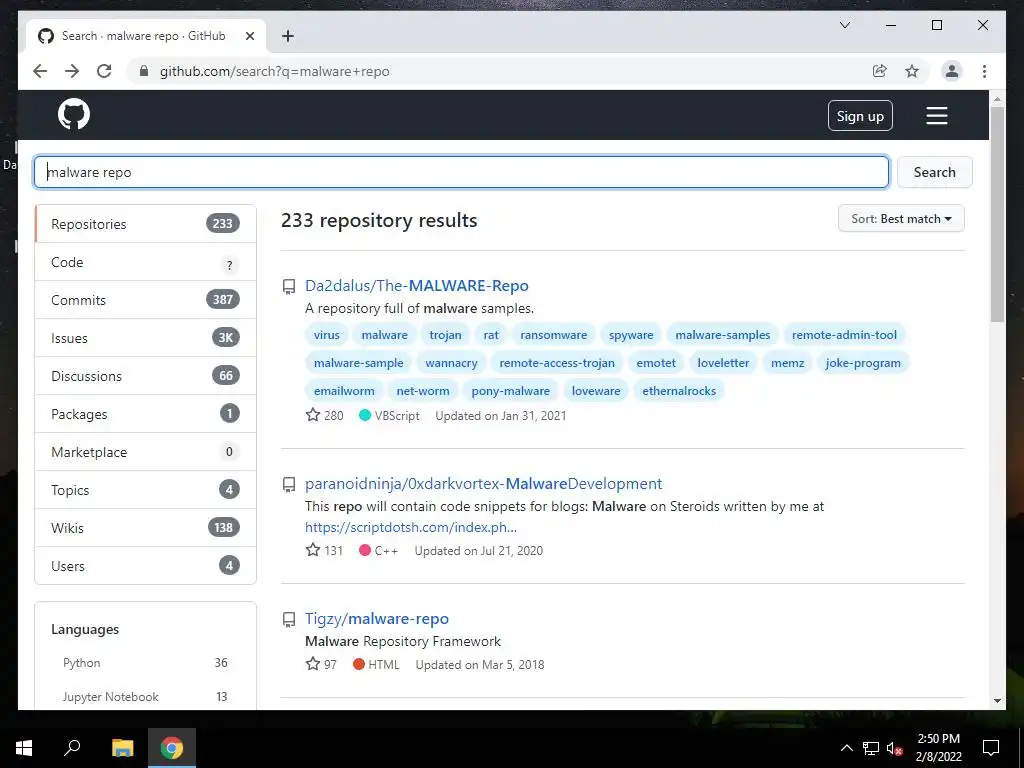Filter results by Python language

pos(145,663)
